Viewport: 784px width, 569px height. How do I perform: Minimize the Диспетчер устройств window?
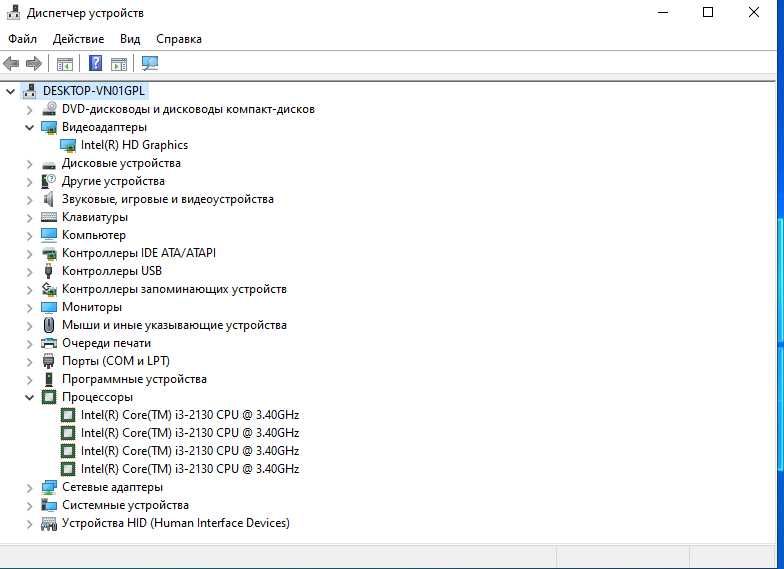click(x=663, y=12)
